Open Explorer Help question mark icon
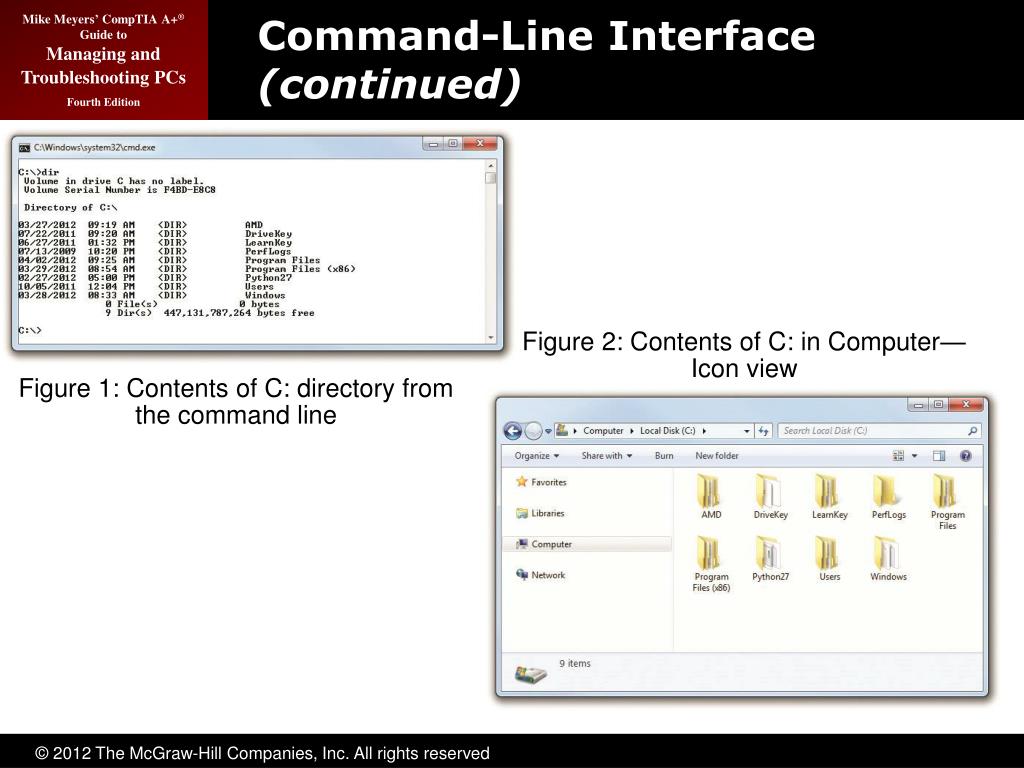Screen dimensions: 1024x768 (966, 456)
